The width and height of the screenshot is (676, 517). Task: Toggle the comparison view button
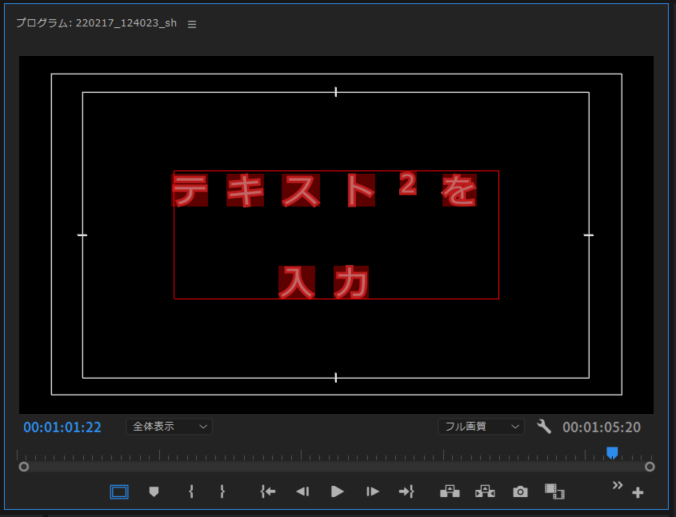tap(554, 491)
